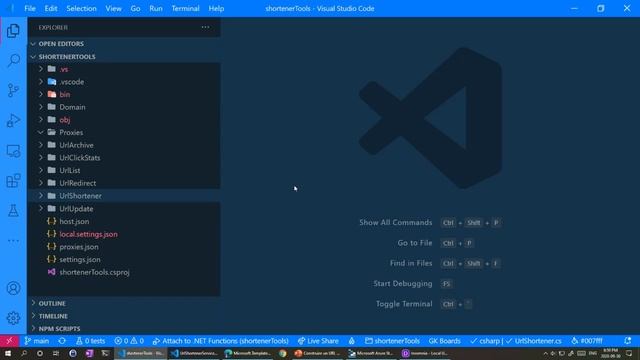Click the remote window indicator in status bar
The height and width of the screenshot is (360, 640).
[9, 341]
